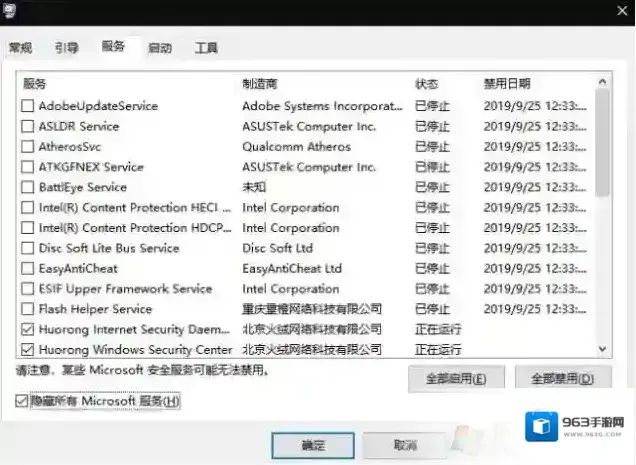Click the scrollbar up arrow

point(602,82)
